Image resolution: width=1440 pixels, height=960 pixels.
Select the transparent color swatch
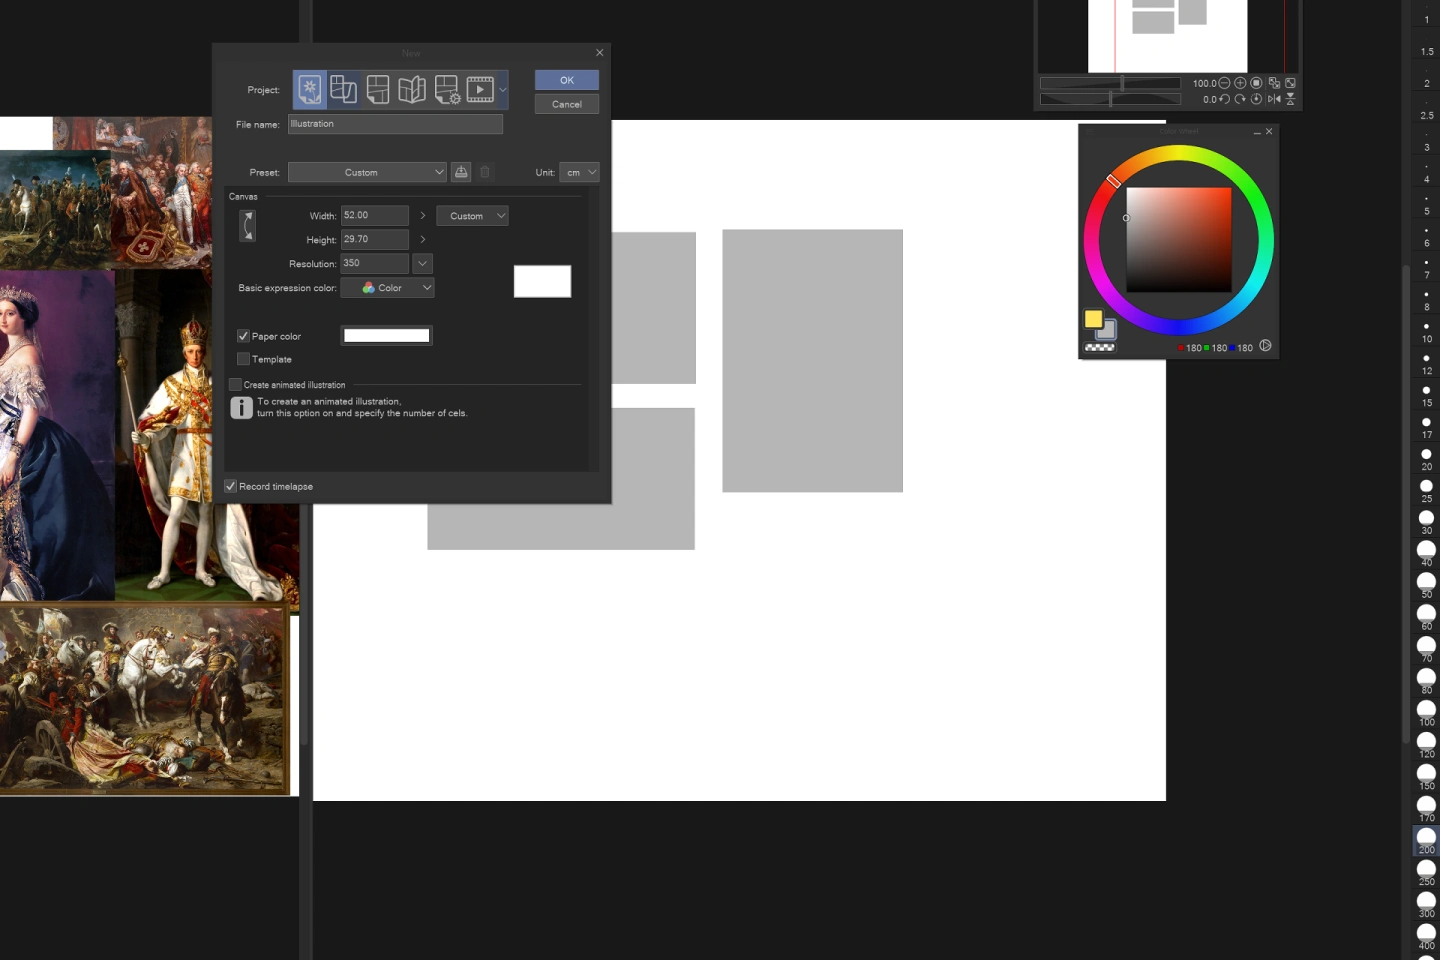1100,347
